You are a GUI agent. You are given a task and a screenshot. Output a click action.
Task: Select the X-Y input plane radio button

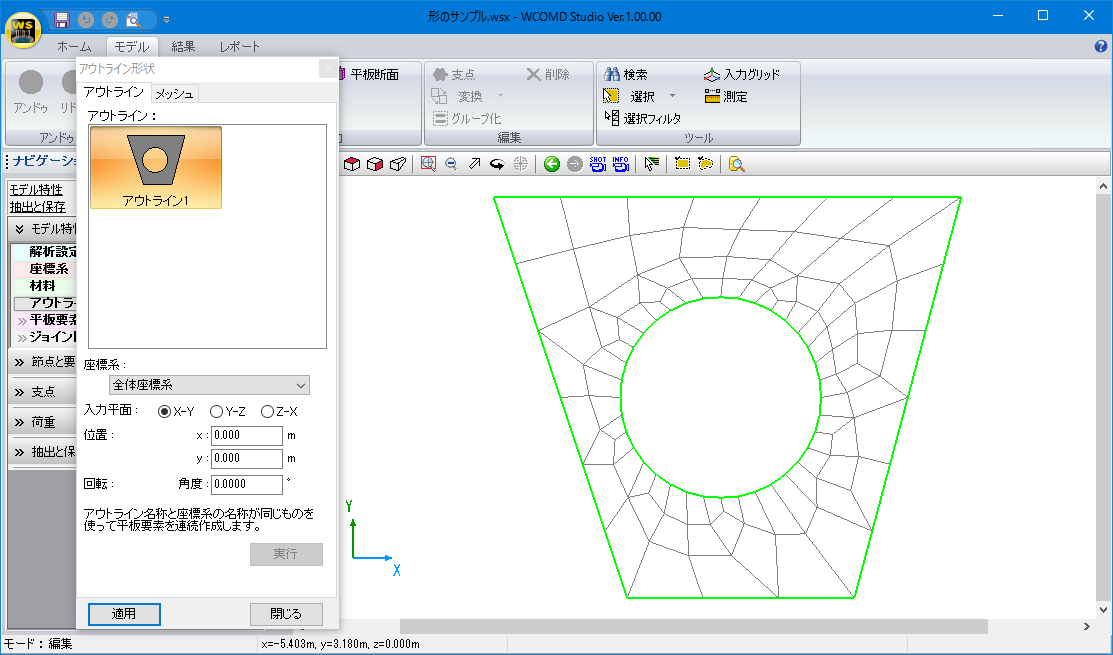tap(165, 411)
